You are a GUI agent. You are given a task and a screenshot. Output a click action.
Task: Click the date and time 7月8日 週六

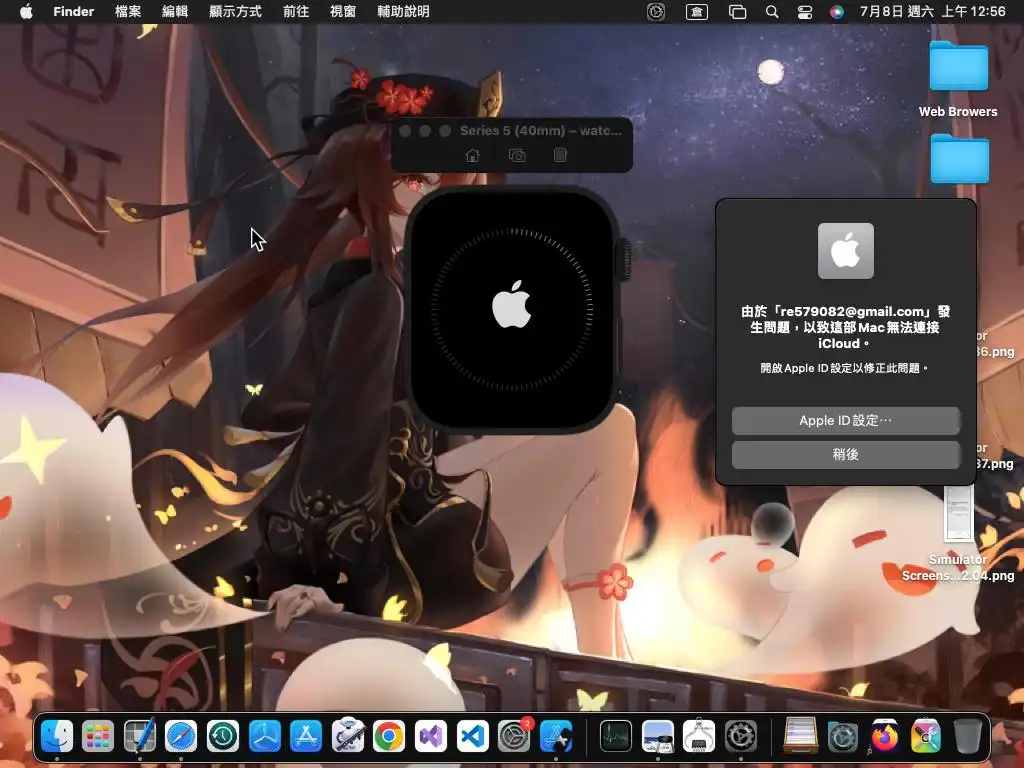click(933, 11)
